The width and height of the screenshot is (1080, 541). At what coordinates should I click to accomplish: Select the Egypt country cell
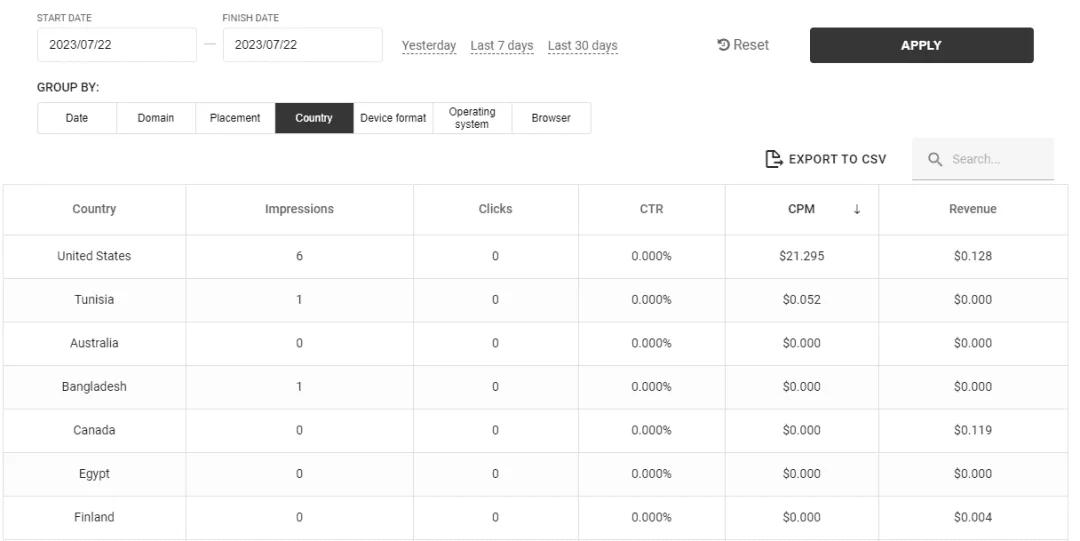coord(94,473)
